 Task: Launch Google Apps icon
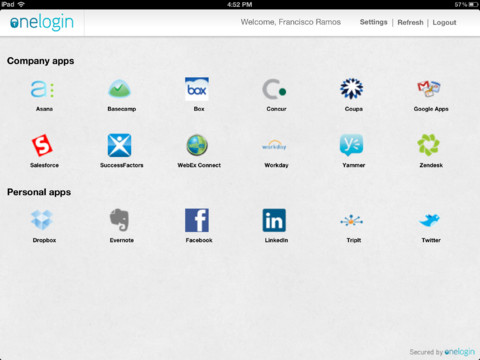[429, 89]
